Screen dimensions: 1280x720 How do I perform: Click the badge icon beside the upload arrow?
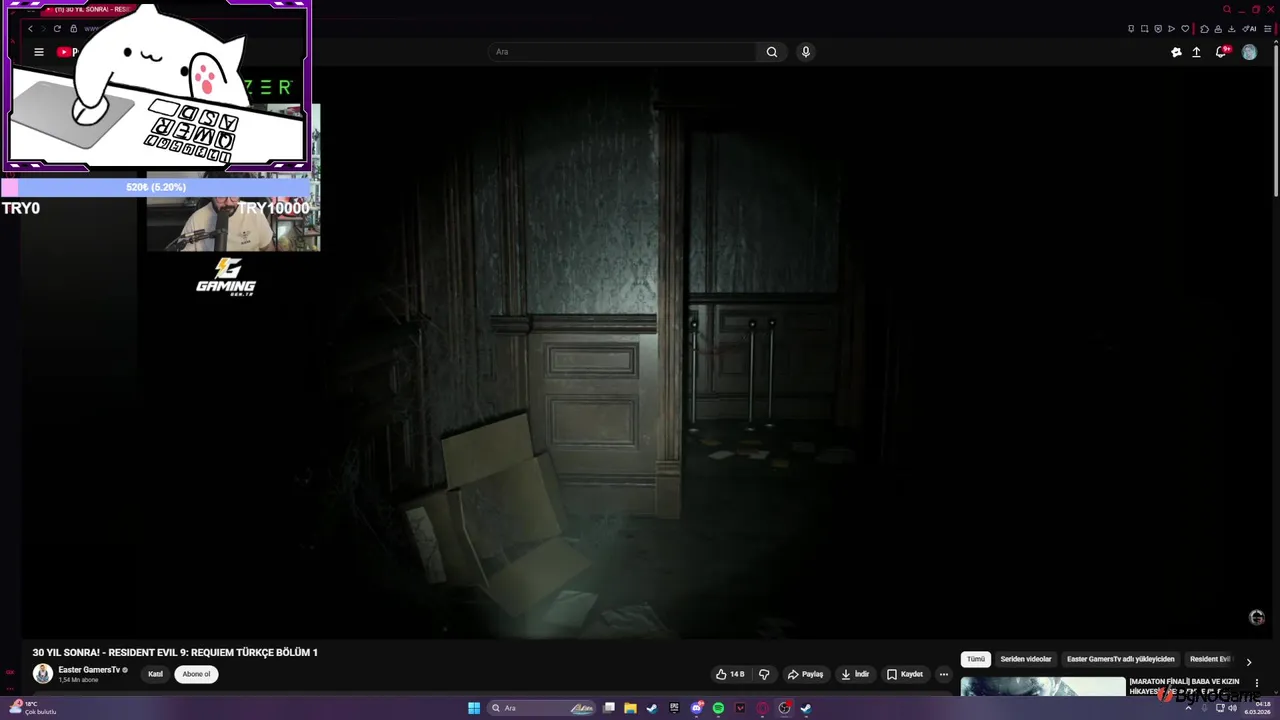tap(1176, 52)
